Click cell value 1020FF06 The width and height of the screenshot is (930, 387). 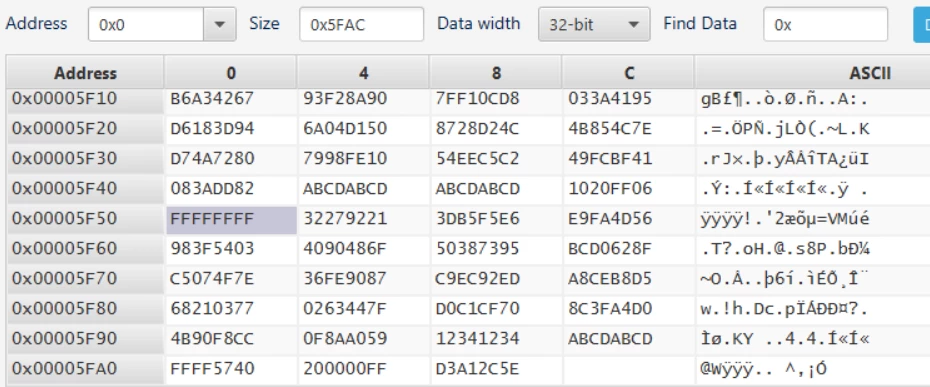click(610, 189)
